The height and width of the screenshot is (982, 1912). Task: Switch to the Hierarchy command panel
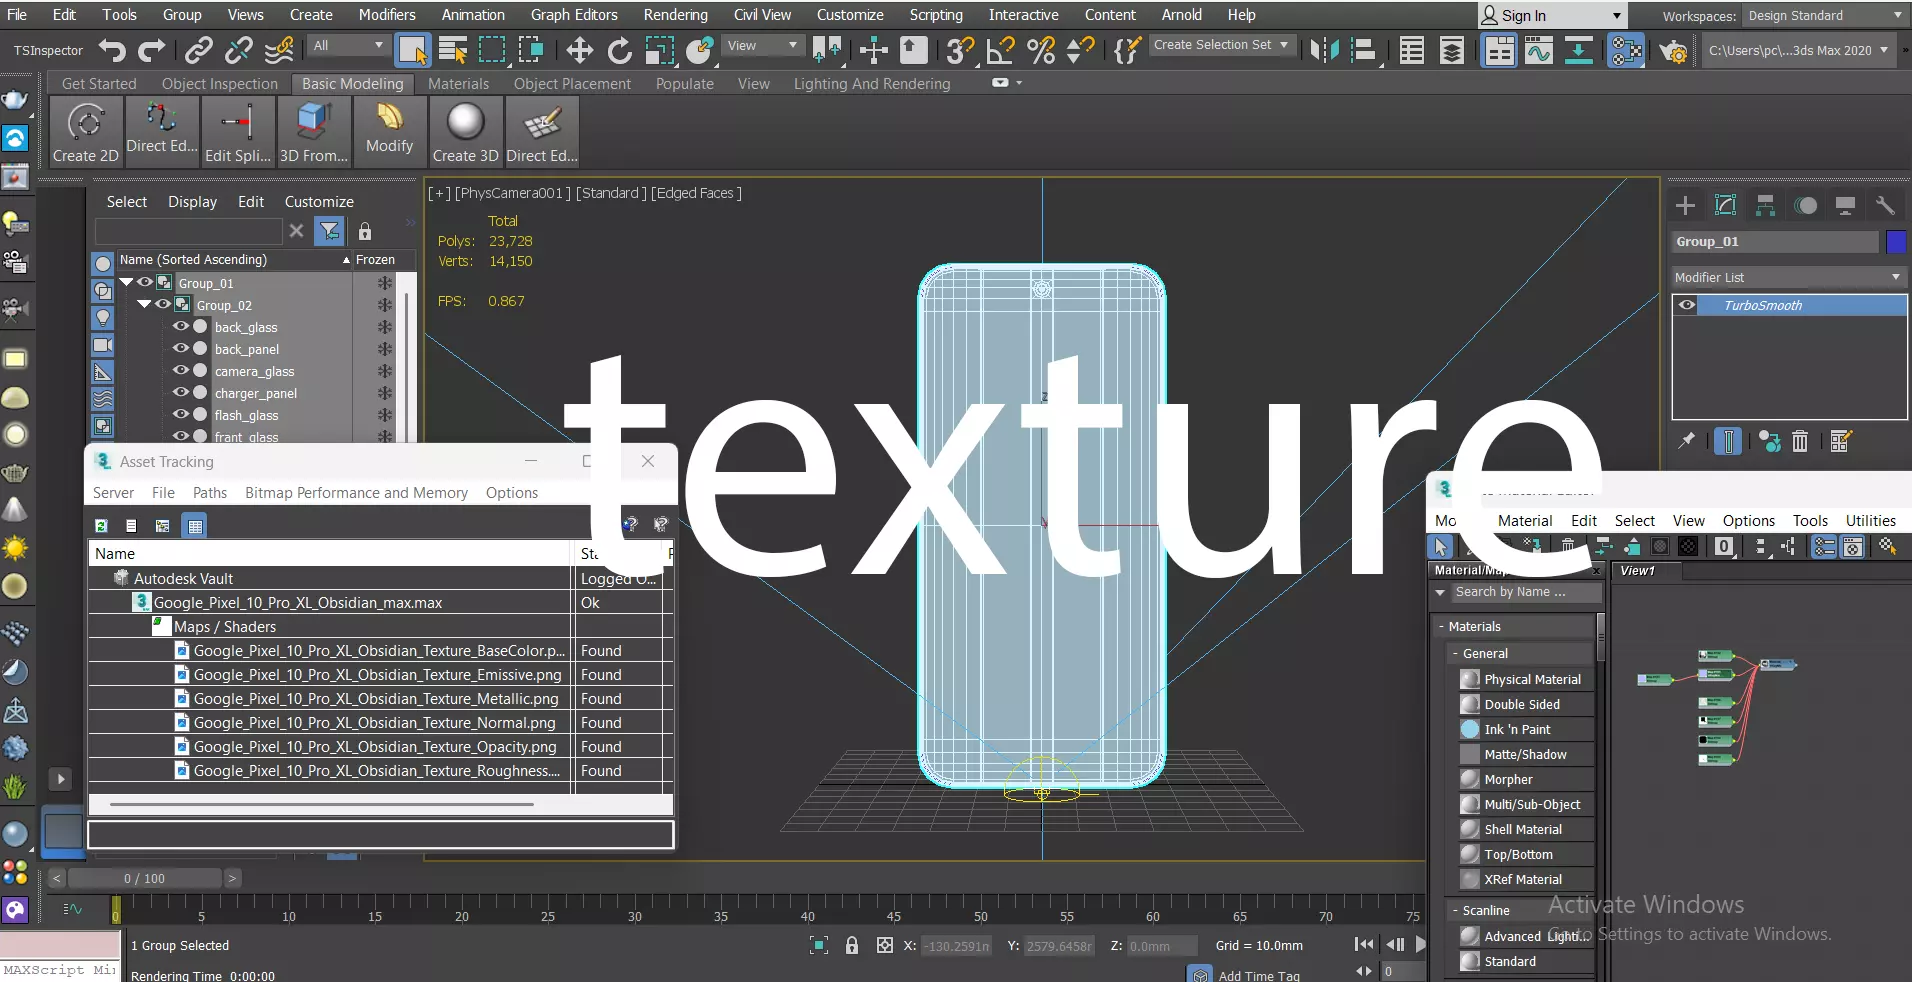(1766, 205)
